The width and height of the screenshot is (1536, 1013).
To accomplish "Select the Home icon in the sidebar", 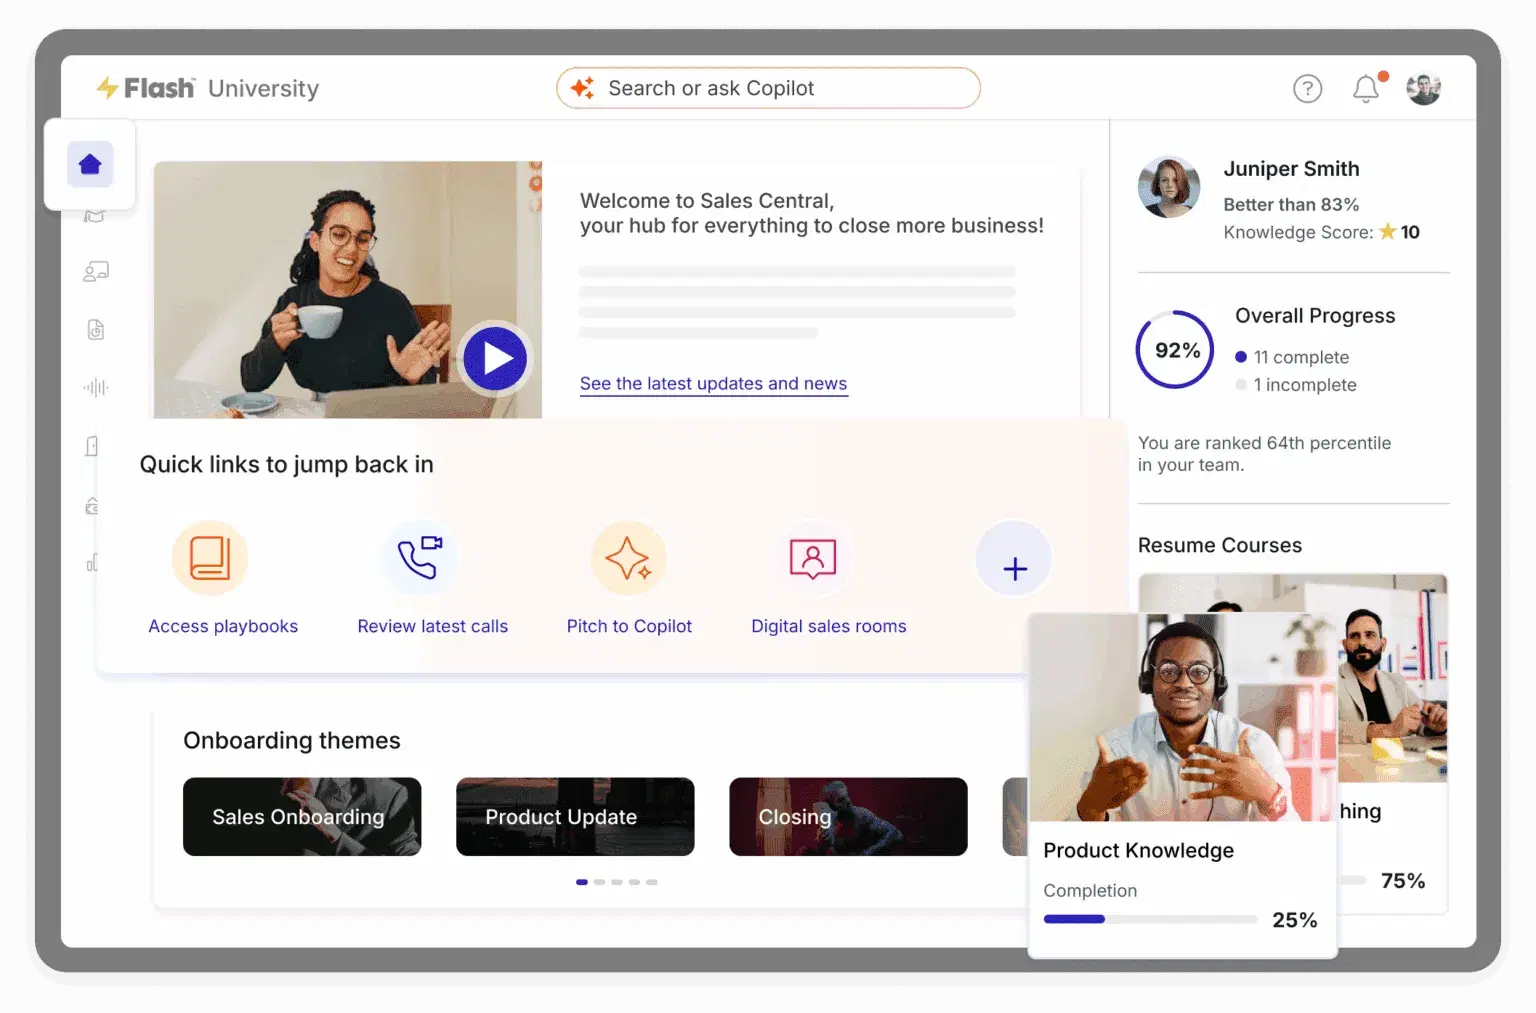I will pos(90,163).
